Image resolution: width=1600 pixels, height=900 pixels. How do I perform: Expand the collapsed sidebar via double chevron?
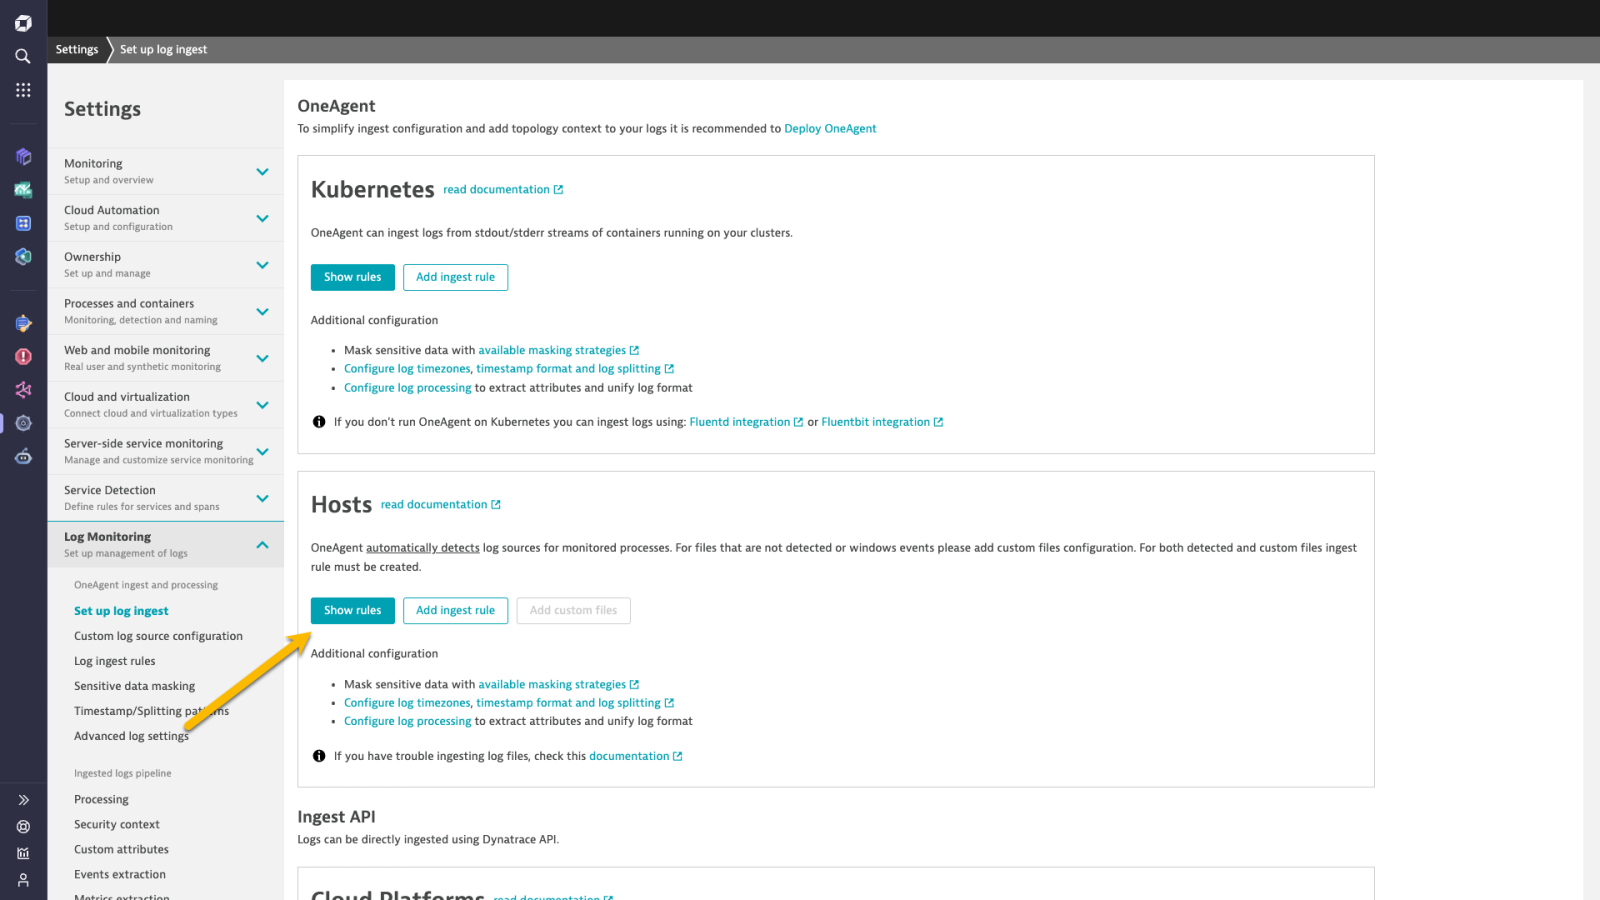click(x=22, y=799)
